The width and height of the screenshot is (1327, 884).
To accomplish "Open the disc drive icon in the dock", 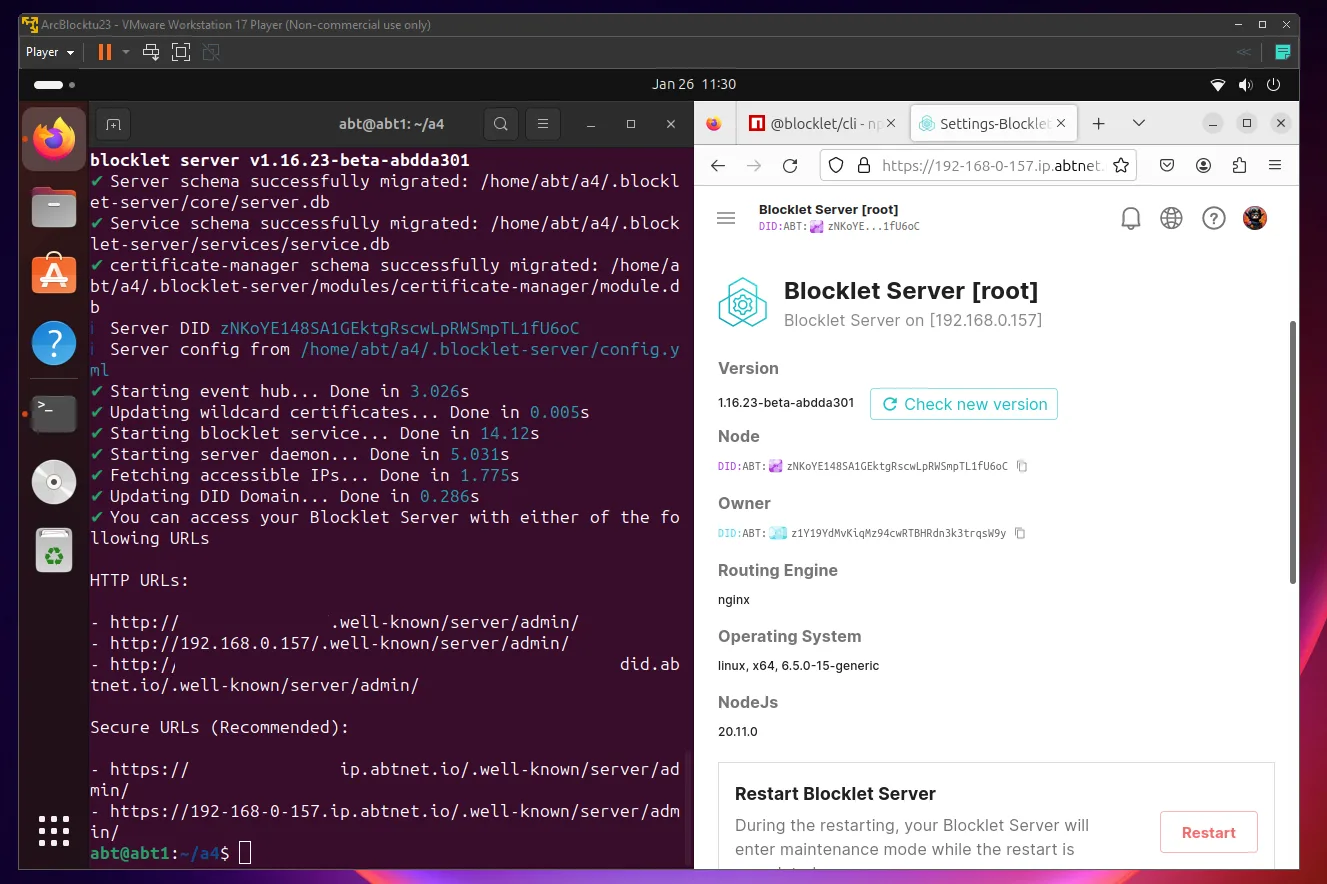I will tap(54, 481).
